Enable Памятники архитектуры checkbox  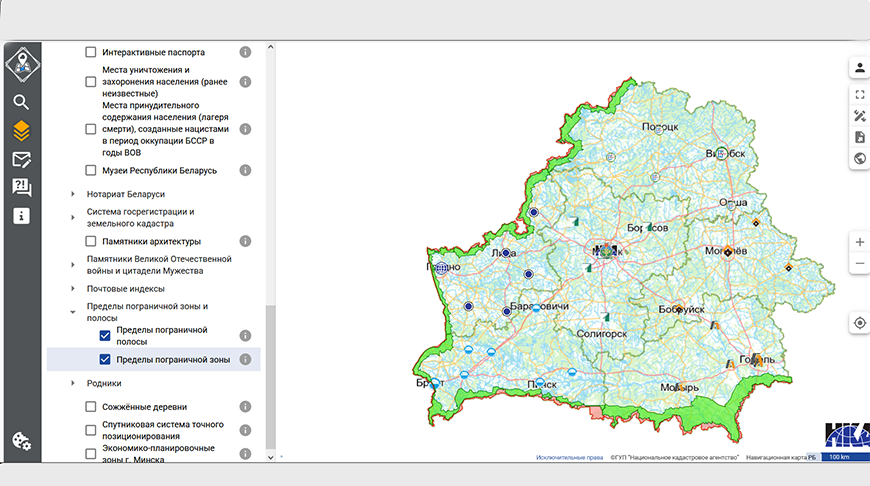[x=90, y=241]
